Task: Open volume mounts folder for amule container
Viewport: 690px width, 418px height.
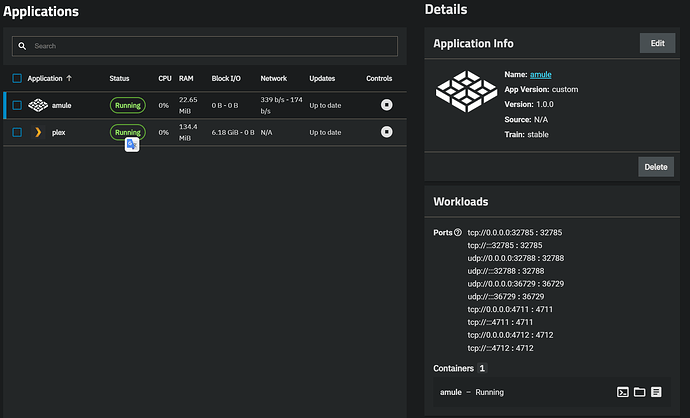Action: (639, 392)
